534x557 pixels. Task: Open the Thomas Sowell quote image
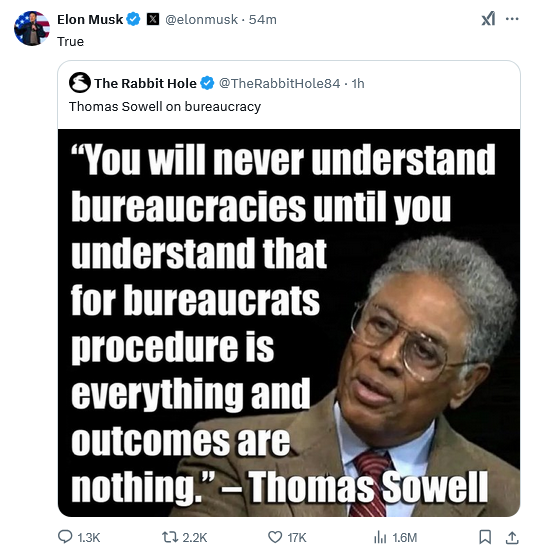289,323
